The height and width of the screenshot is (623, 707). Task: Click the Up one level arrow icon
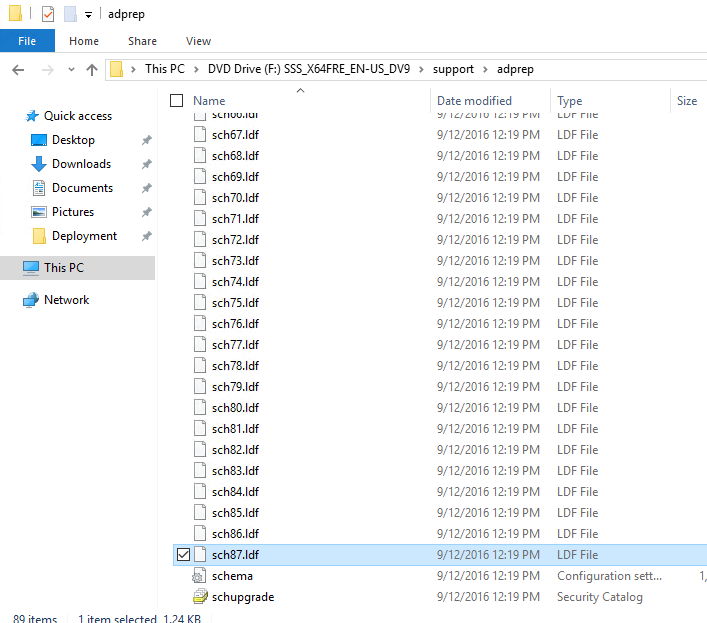92,70
